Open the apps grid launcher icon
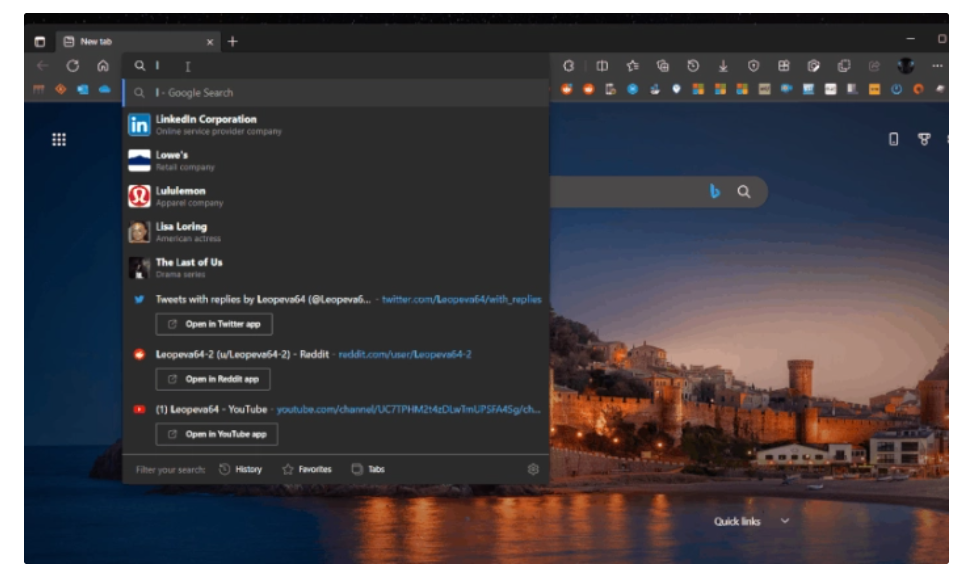Viewport: 958px width, 582px height. point(59,140)
